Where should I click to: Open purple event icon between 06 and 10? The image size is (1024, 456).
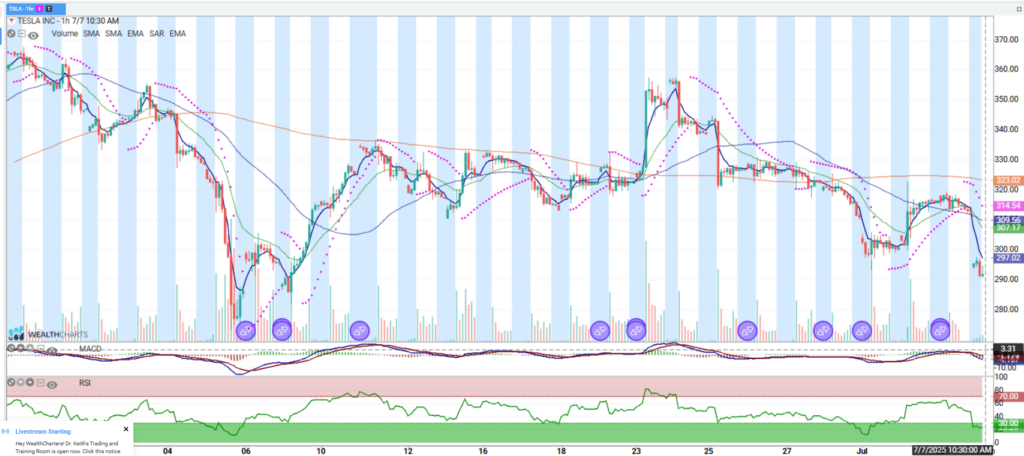pyautogui.click(x=281, y=330)
